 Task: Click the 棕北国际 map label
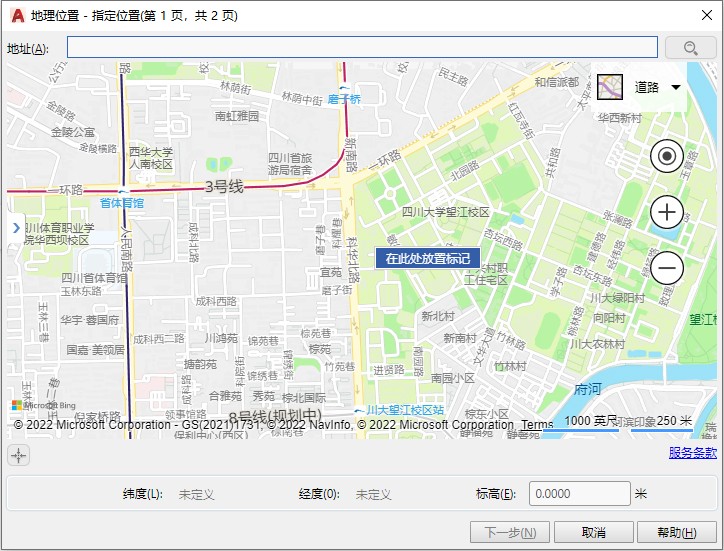[304, 397]
